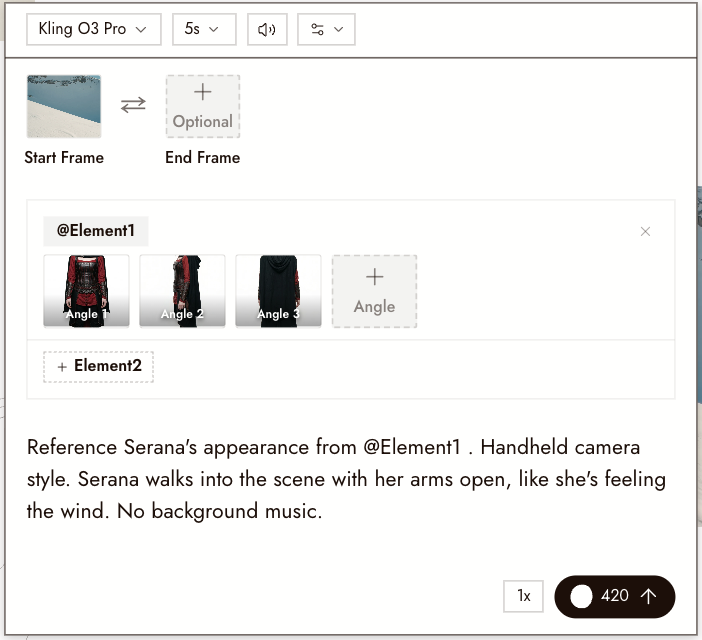Click into the prompt text field
This screenshot has width=702, height=640.
(x=351, y=479)
